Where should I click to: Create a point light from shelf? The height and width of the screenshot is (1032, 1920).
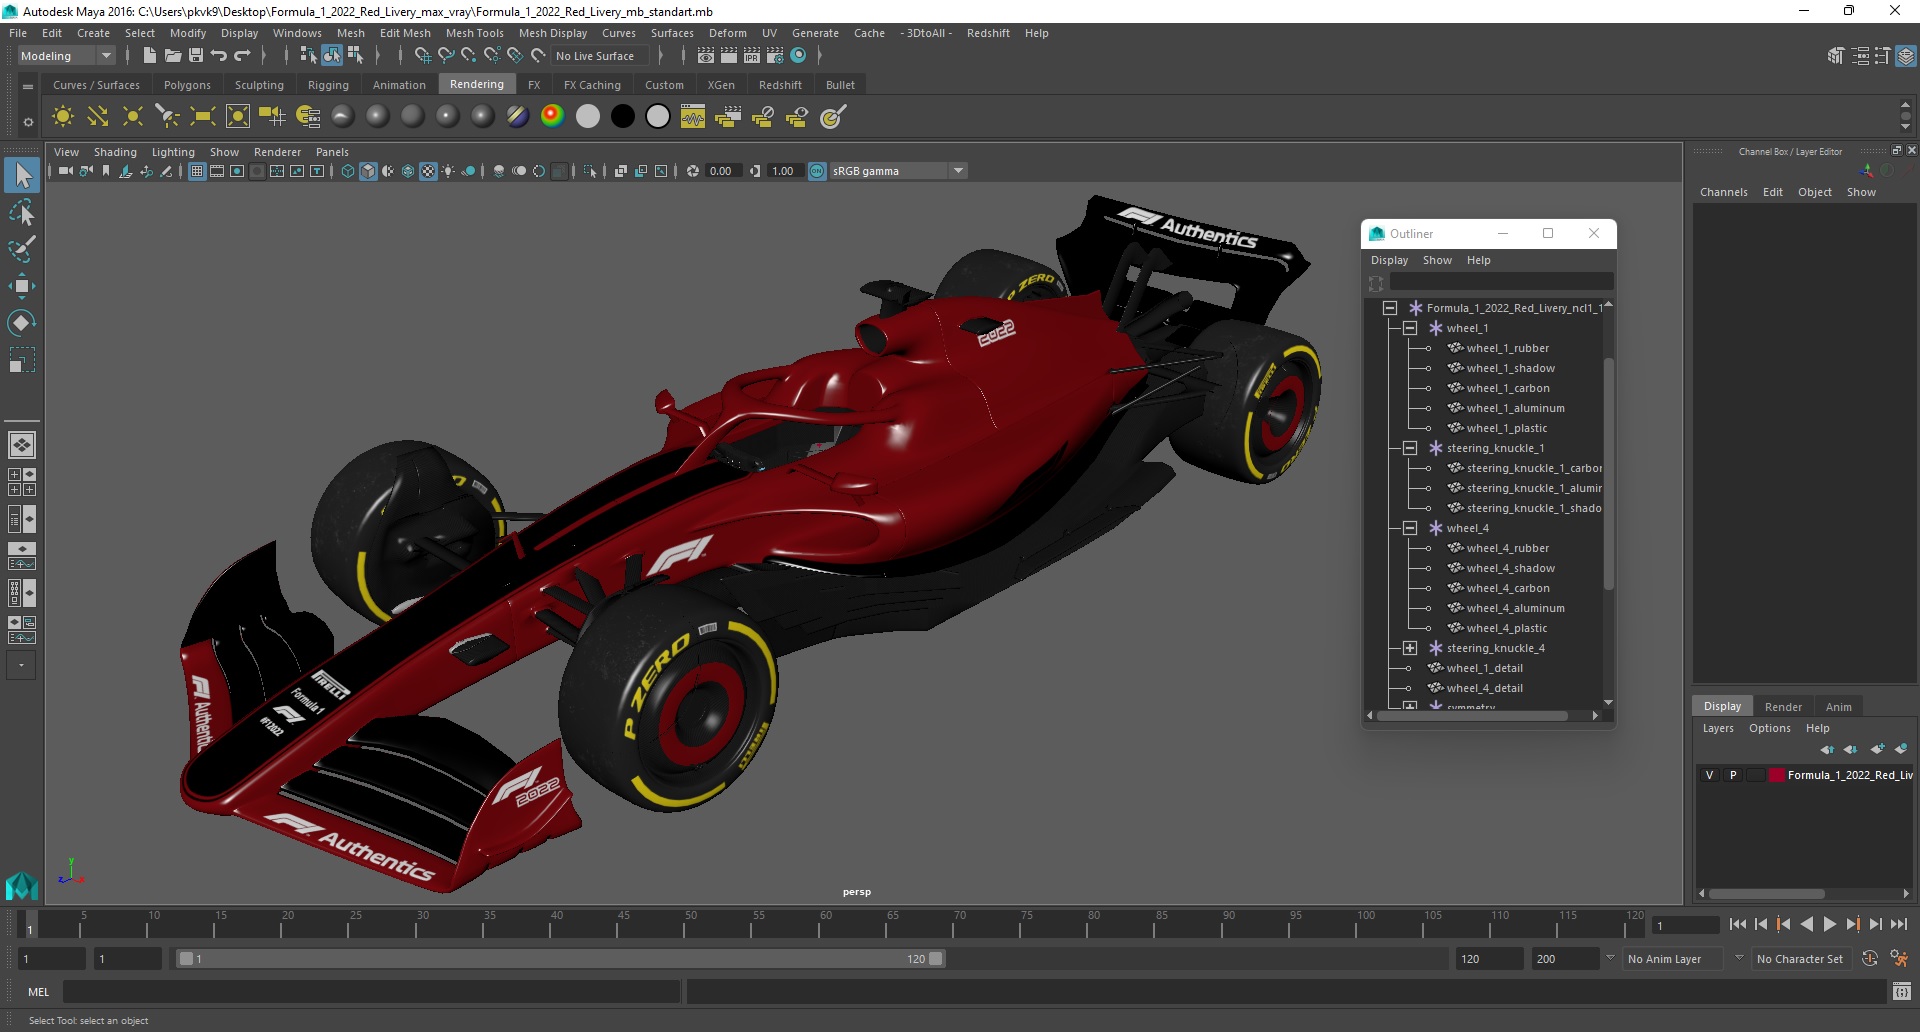tap(133, 117)
